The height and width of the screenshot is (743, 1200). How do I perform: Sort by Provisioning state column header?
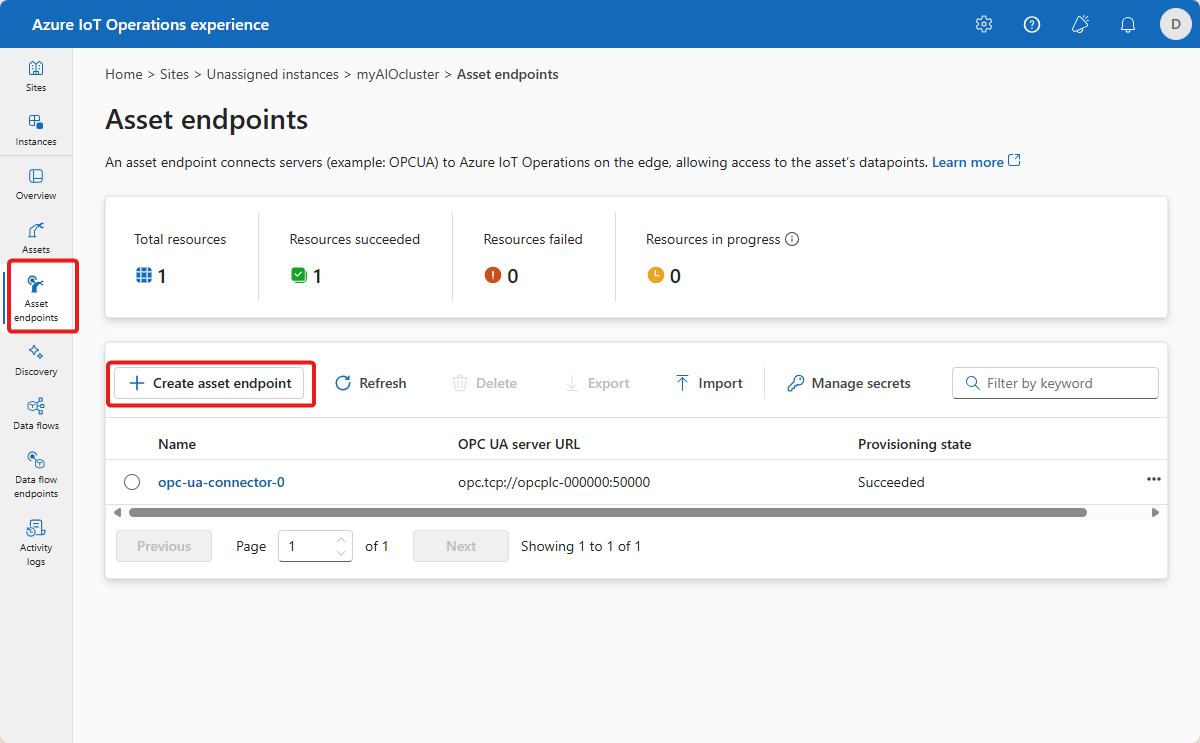click(x=915, y=444)
